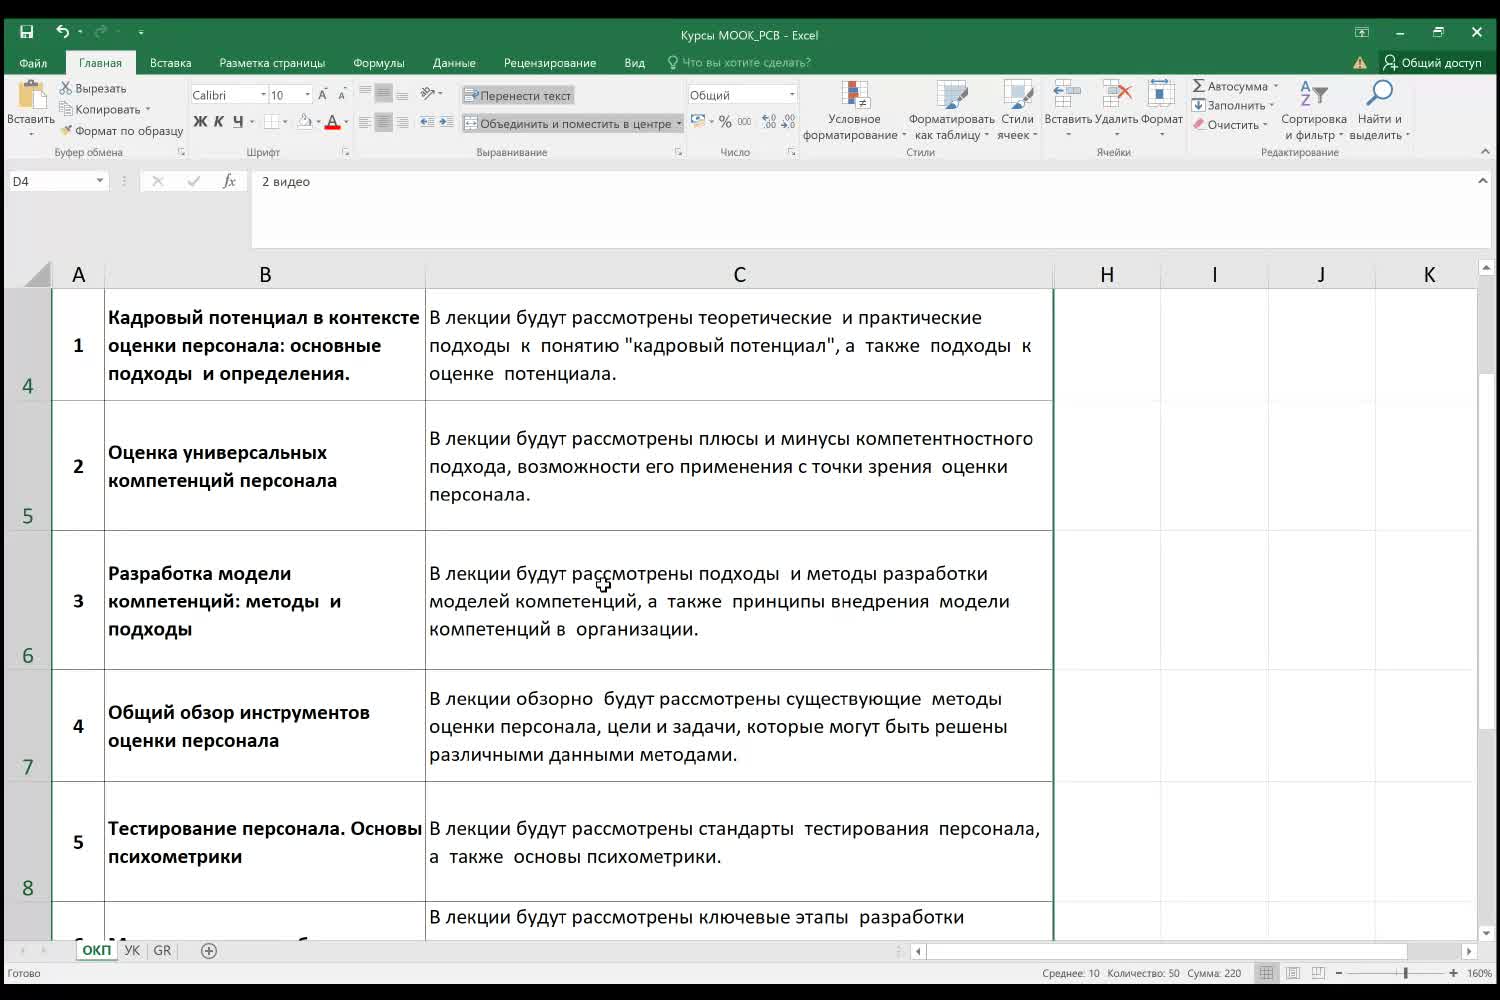Open Найти и выделить search menu
Screen dimensions: 1500x1000
pos(1379,111)
